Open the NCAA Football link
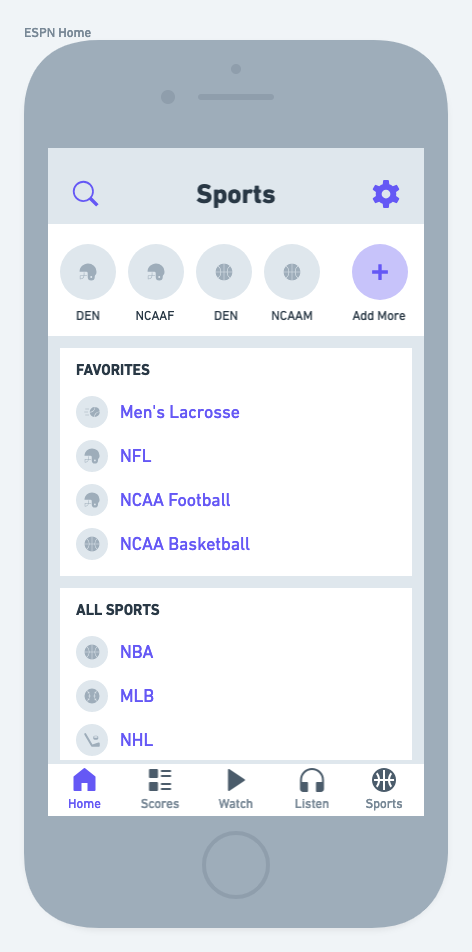The height and width of the screenshot is (952, 472). [x=175, y=500]
